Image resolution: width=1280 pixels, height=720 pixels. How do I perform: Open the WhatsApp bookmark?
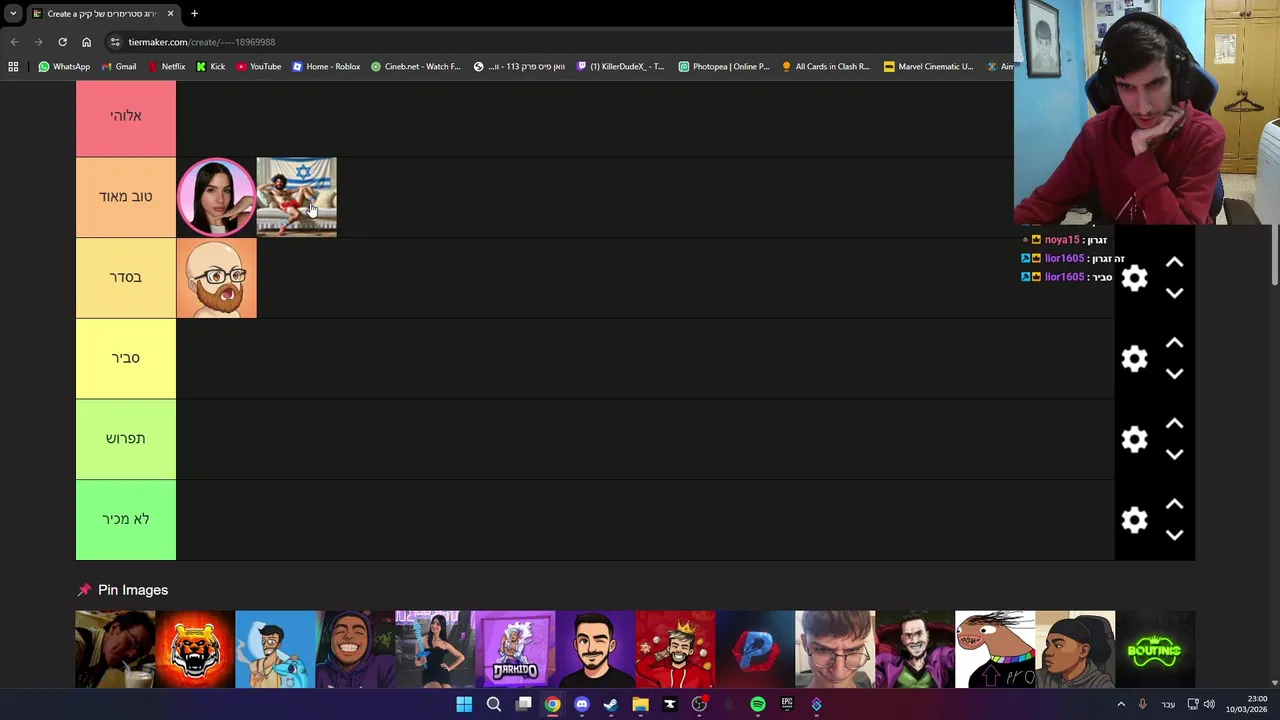64,67
